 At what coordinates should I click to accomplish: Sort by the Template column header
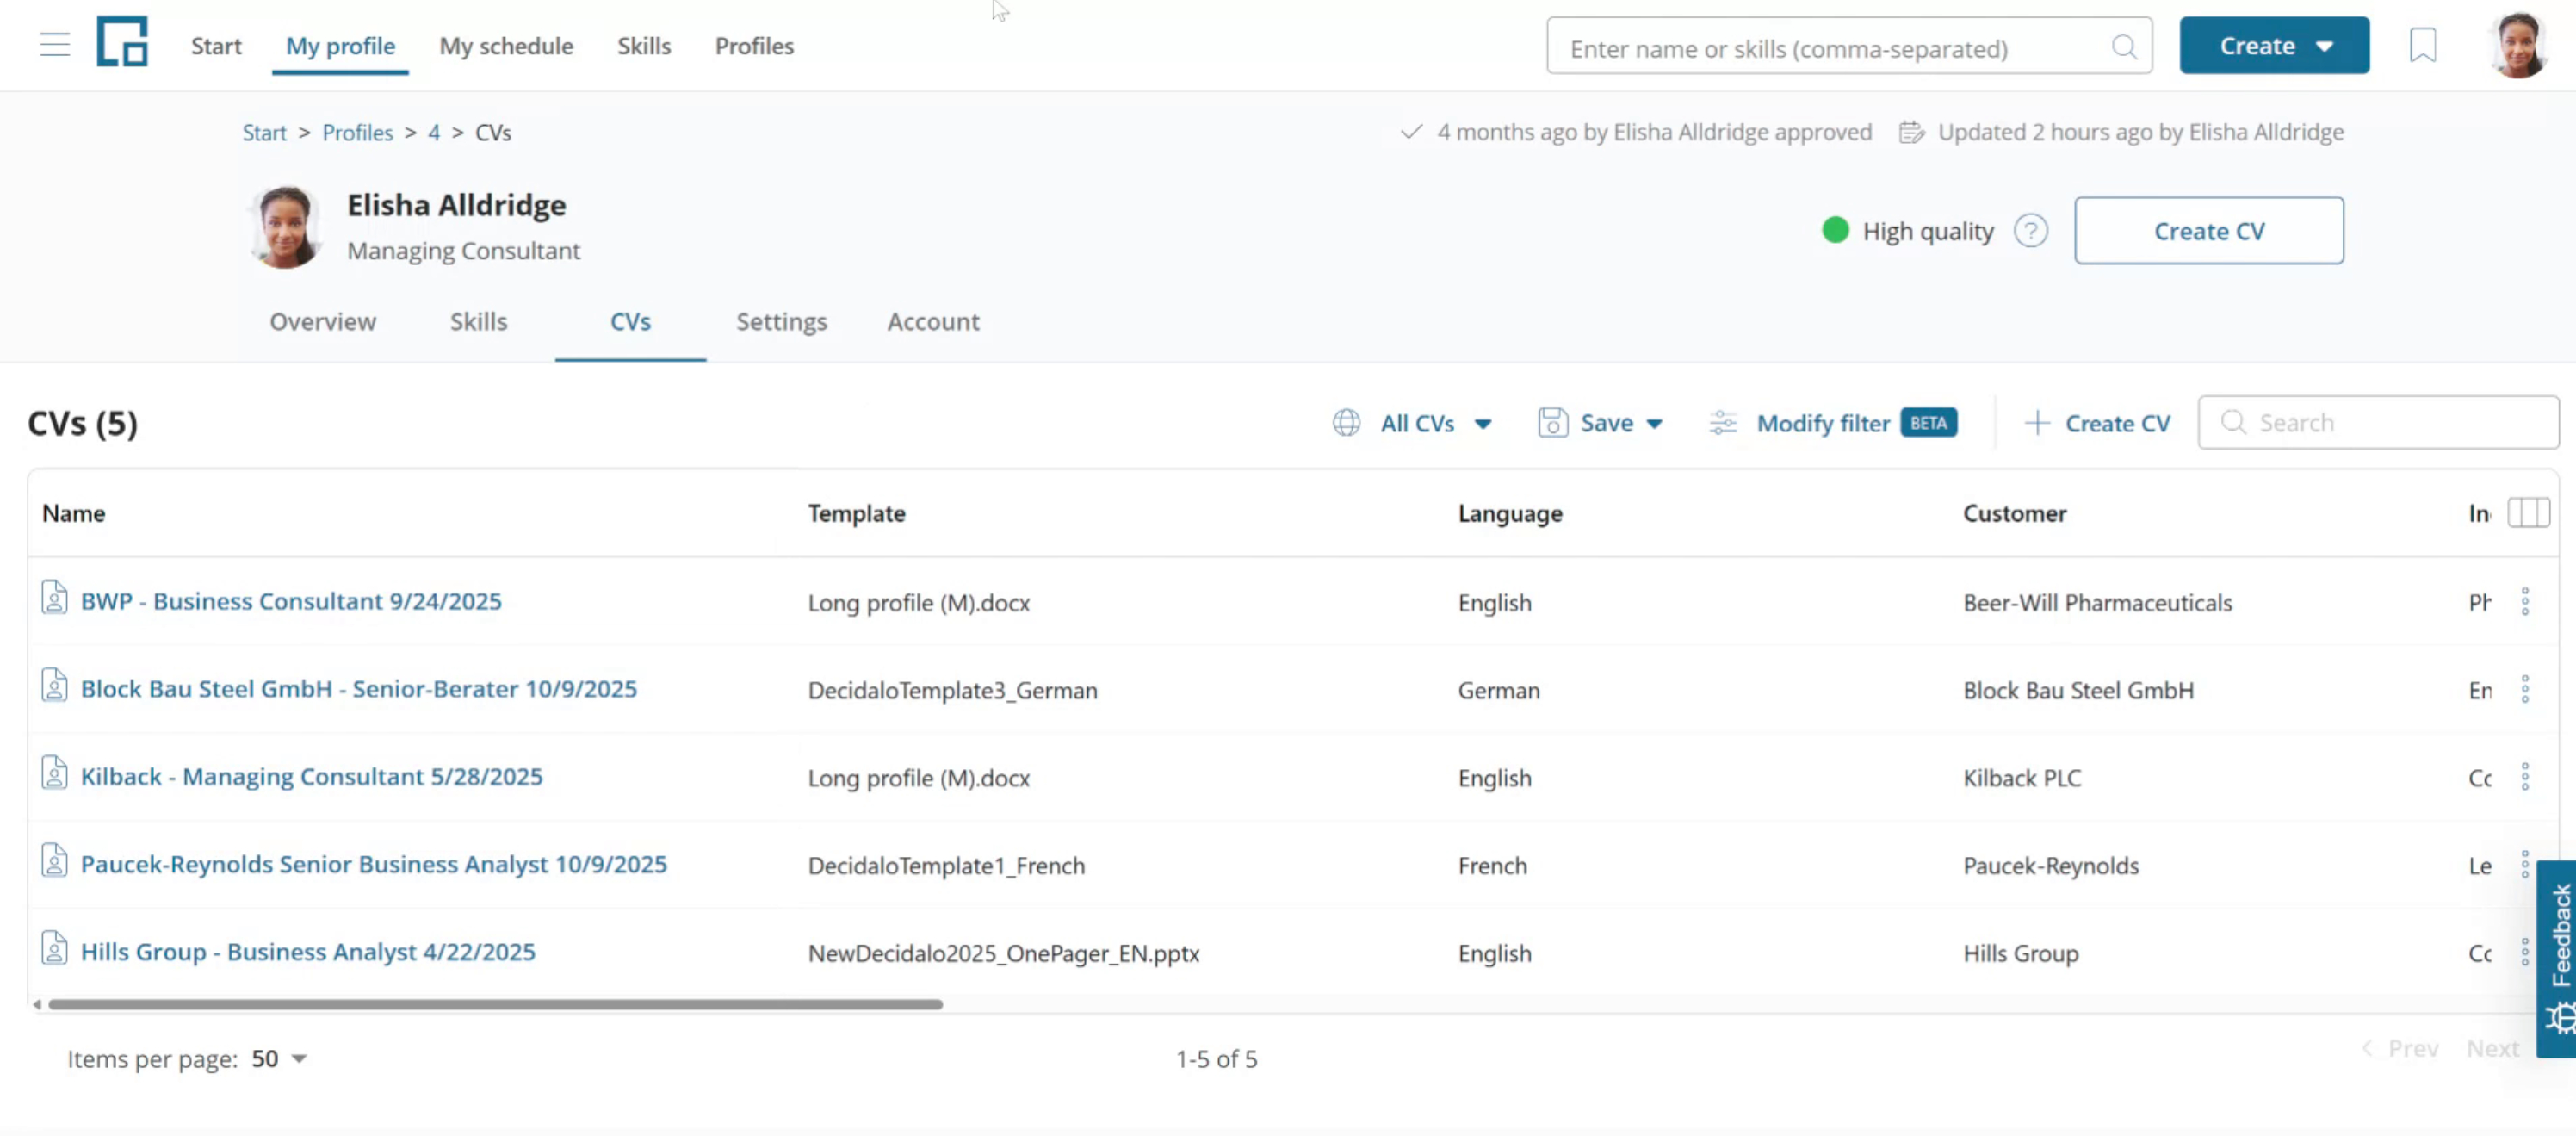coord(856,513)
